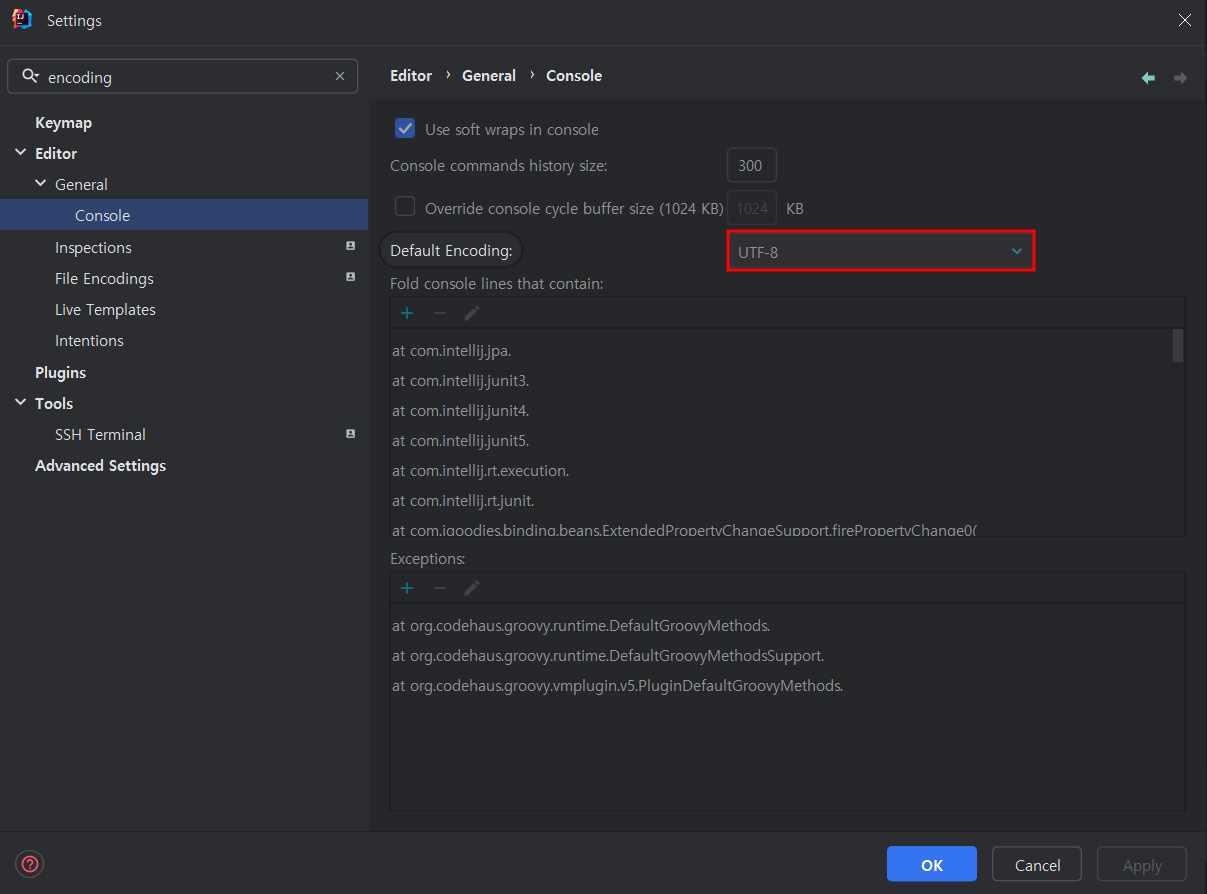Open the help question mark icon
The height and width of the screenshot is (894, 1207).
30,864
